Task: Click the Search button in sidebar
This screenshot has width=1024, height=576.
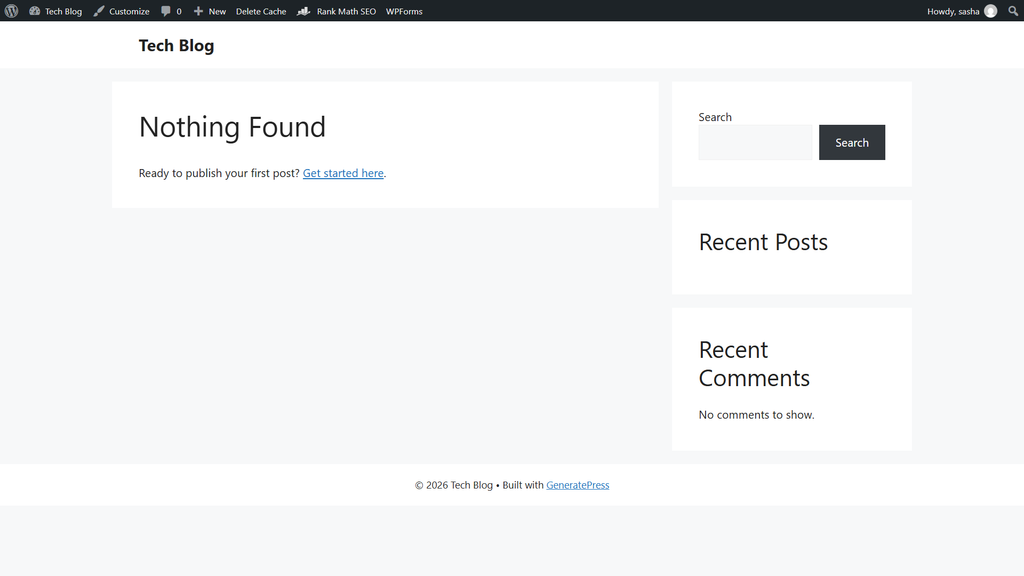Action: tap(852, 142)
